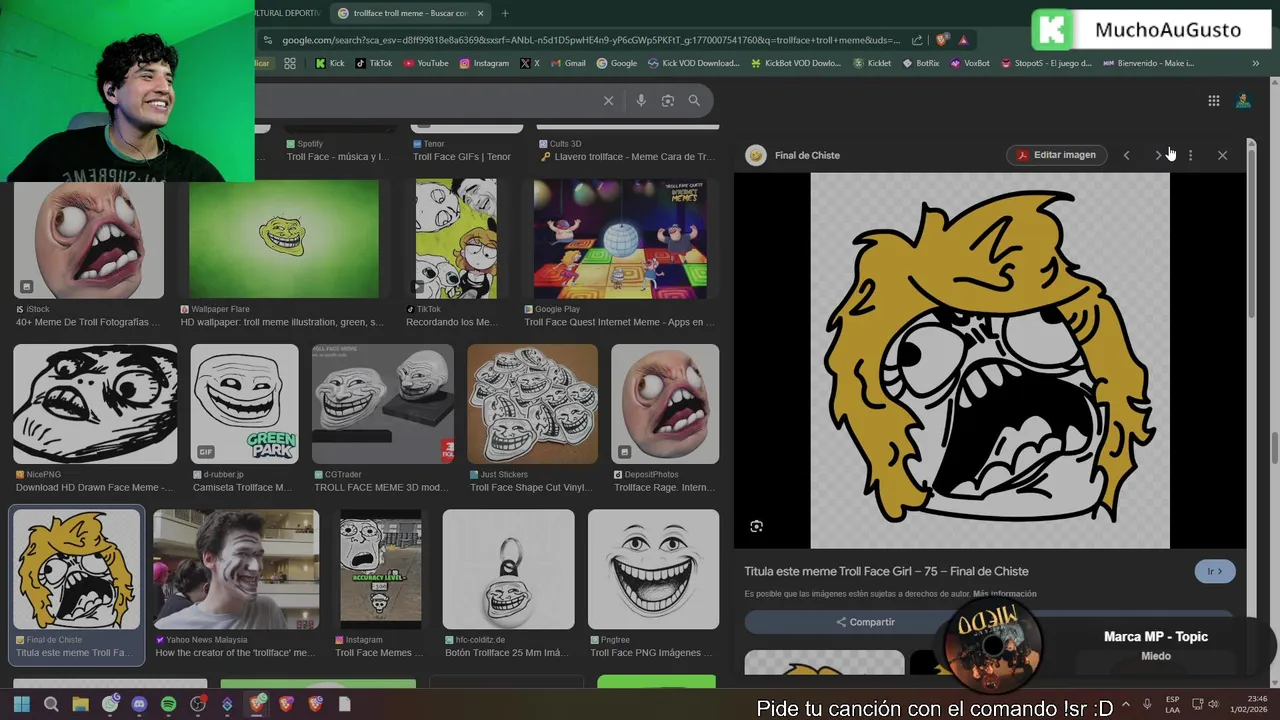Close the trollface troll meme tab
1280x720 pixels.
481,13
